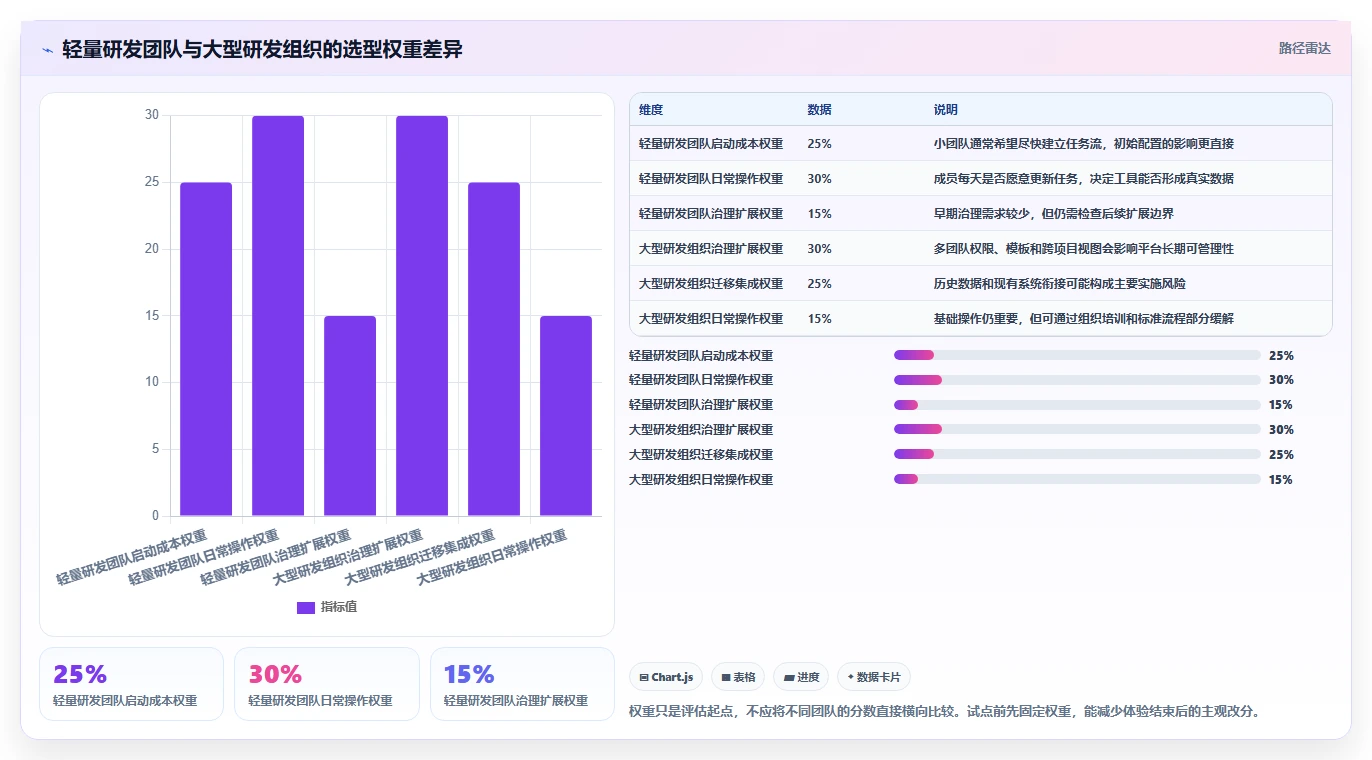
Task: Click the 路径雷达 label in the header
Action: [x=1304, y=48]
